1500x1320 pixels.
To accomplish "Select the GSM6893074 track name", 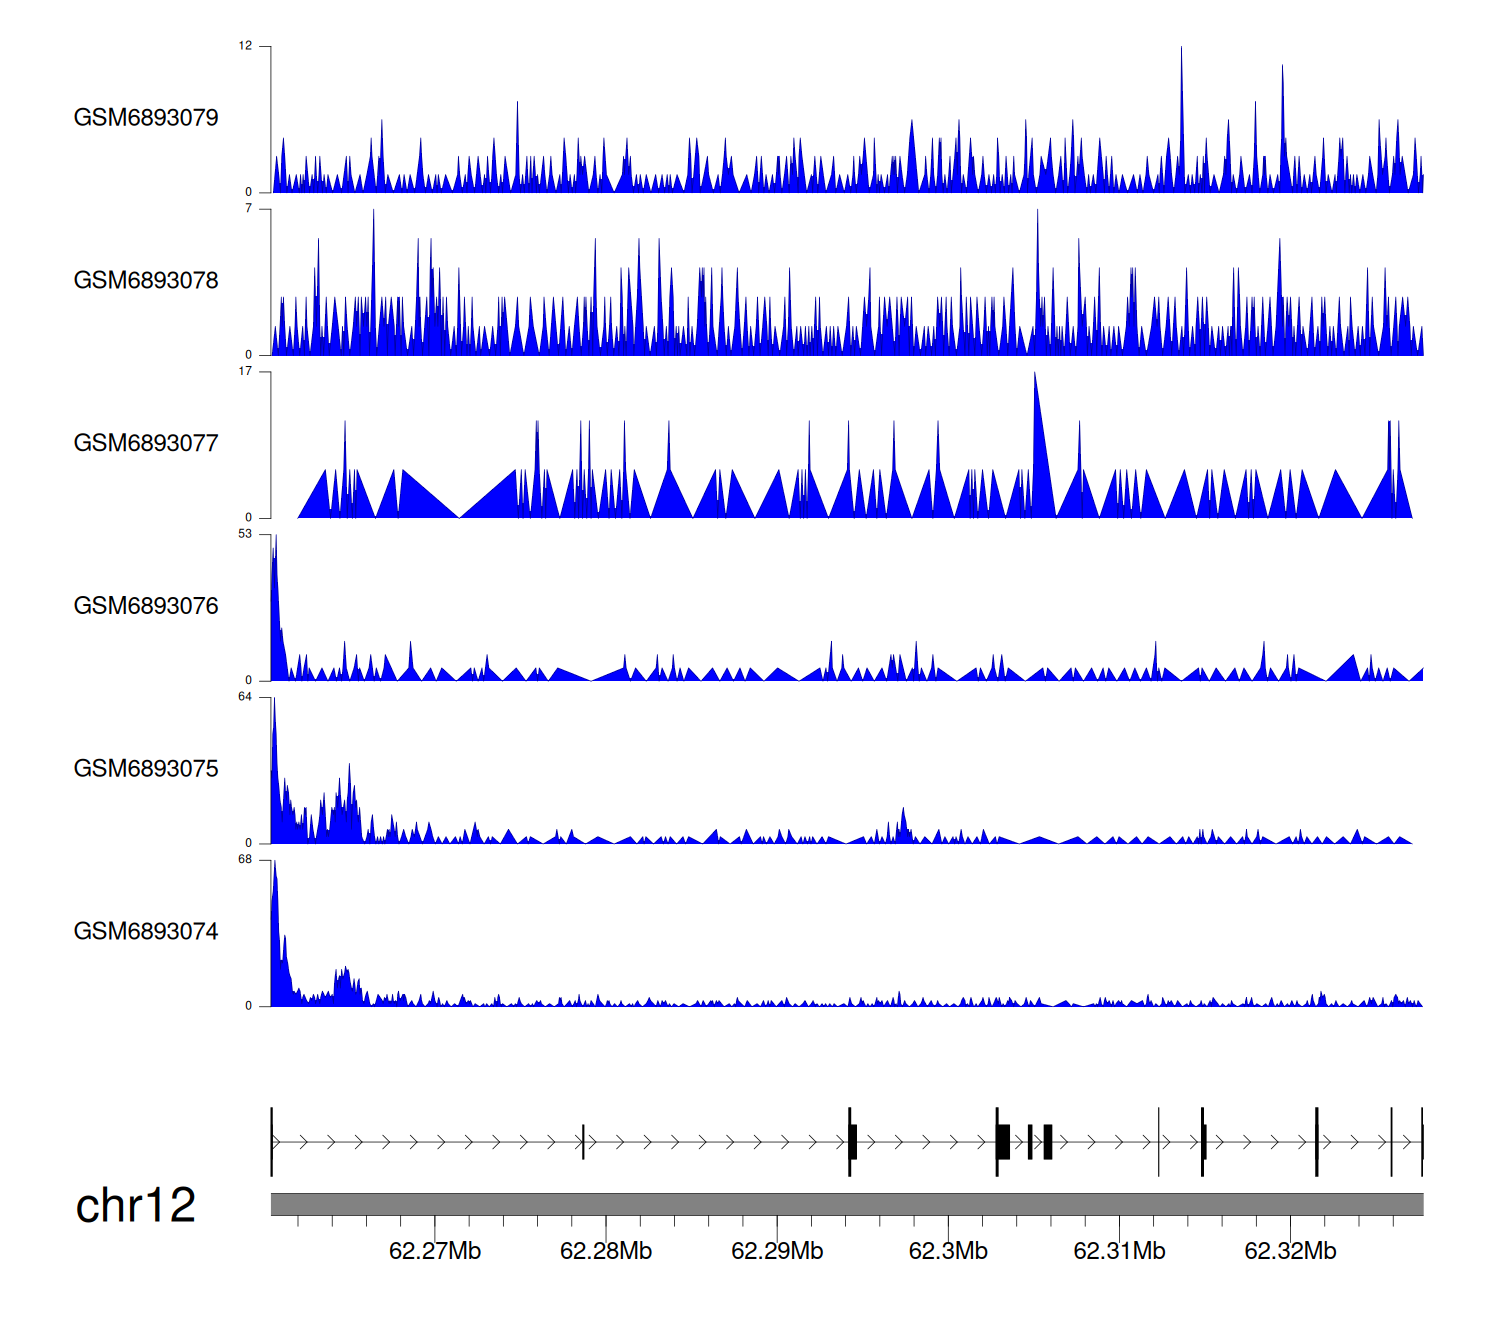I will 146,932.
